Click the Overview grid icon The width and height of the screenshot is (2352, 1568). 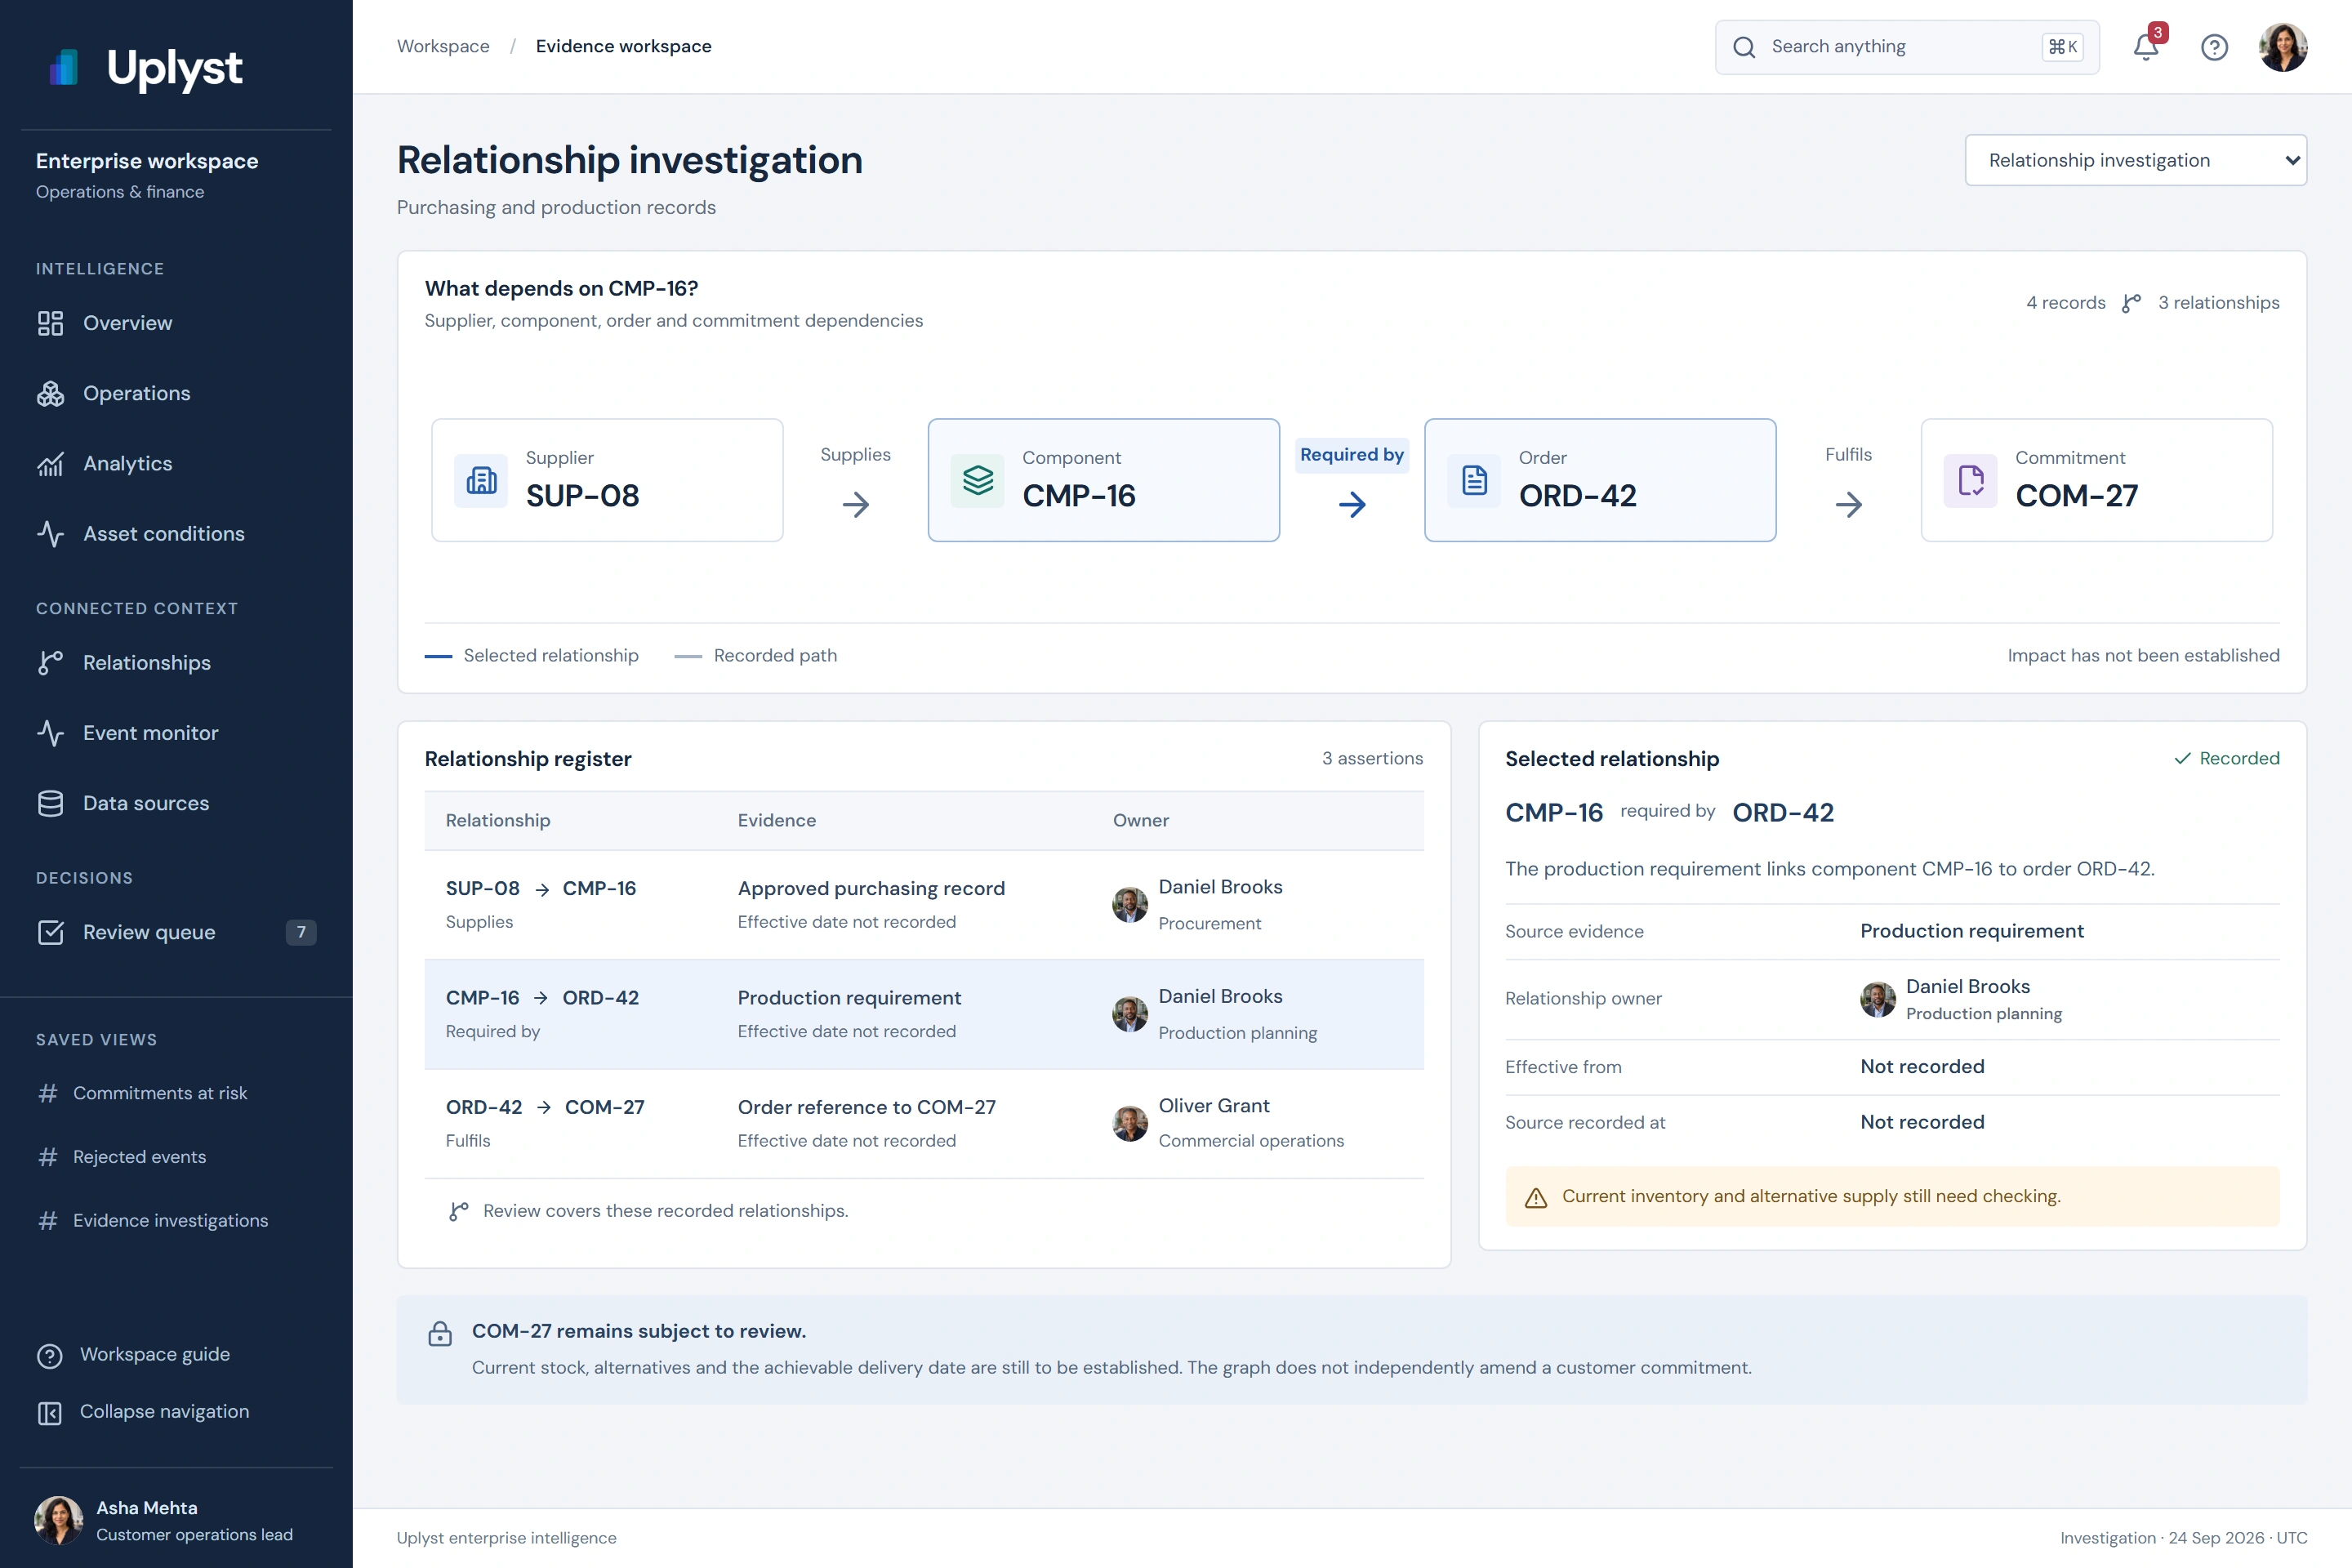(x=50, y=323)
